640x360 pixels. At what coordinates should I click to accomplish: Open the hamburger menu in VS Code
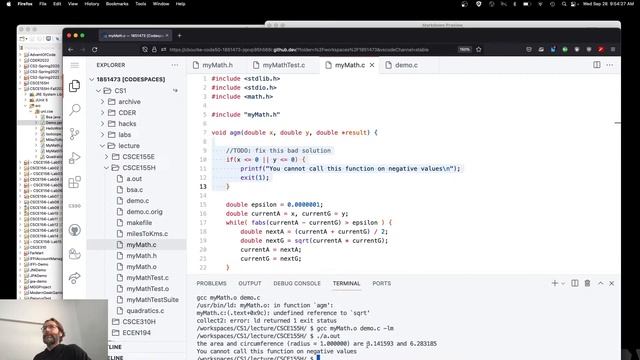[74, 65]
